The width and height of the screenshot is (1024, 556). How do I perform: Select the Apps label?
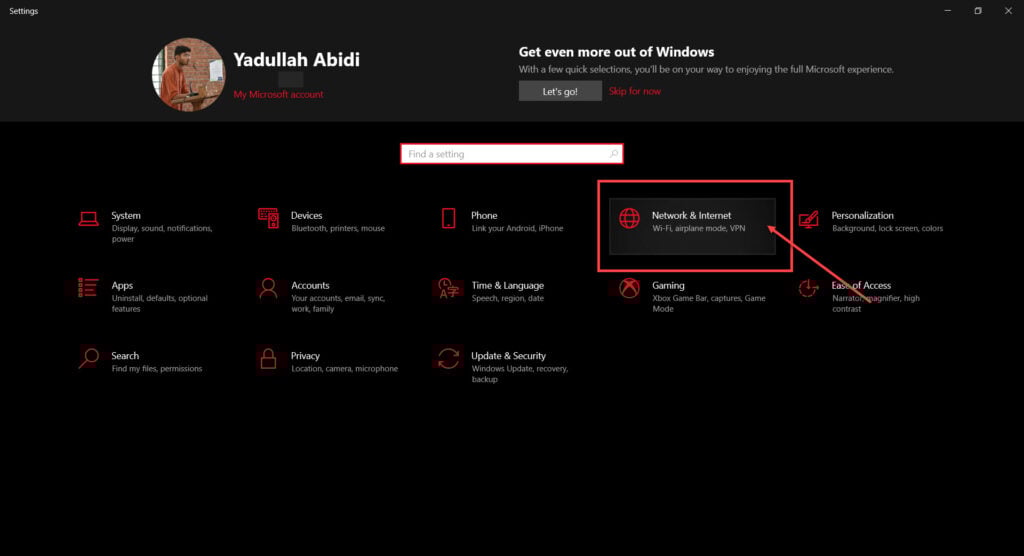[122, 286]
